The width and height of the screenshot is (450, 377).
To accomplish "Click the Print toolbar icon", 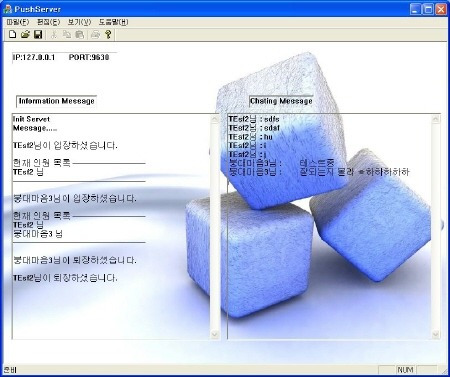I will point(95,34).
